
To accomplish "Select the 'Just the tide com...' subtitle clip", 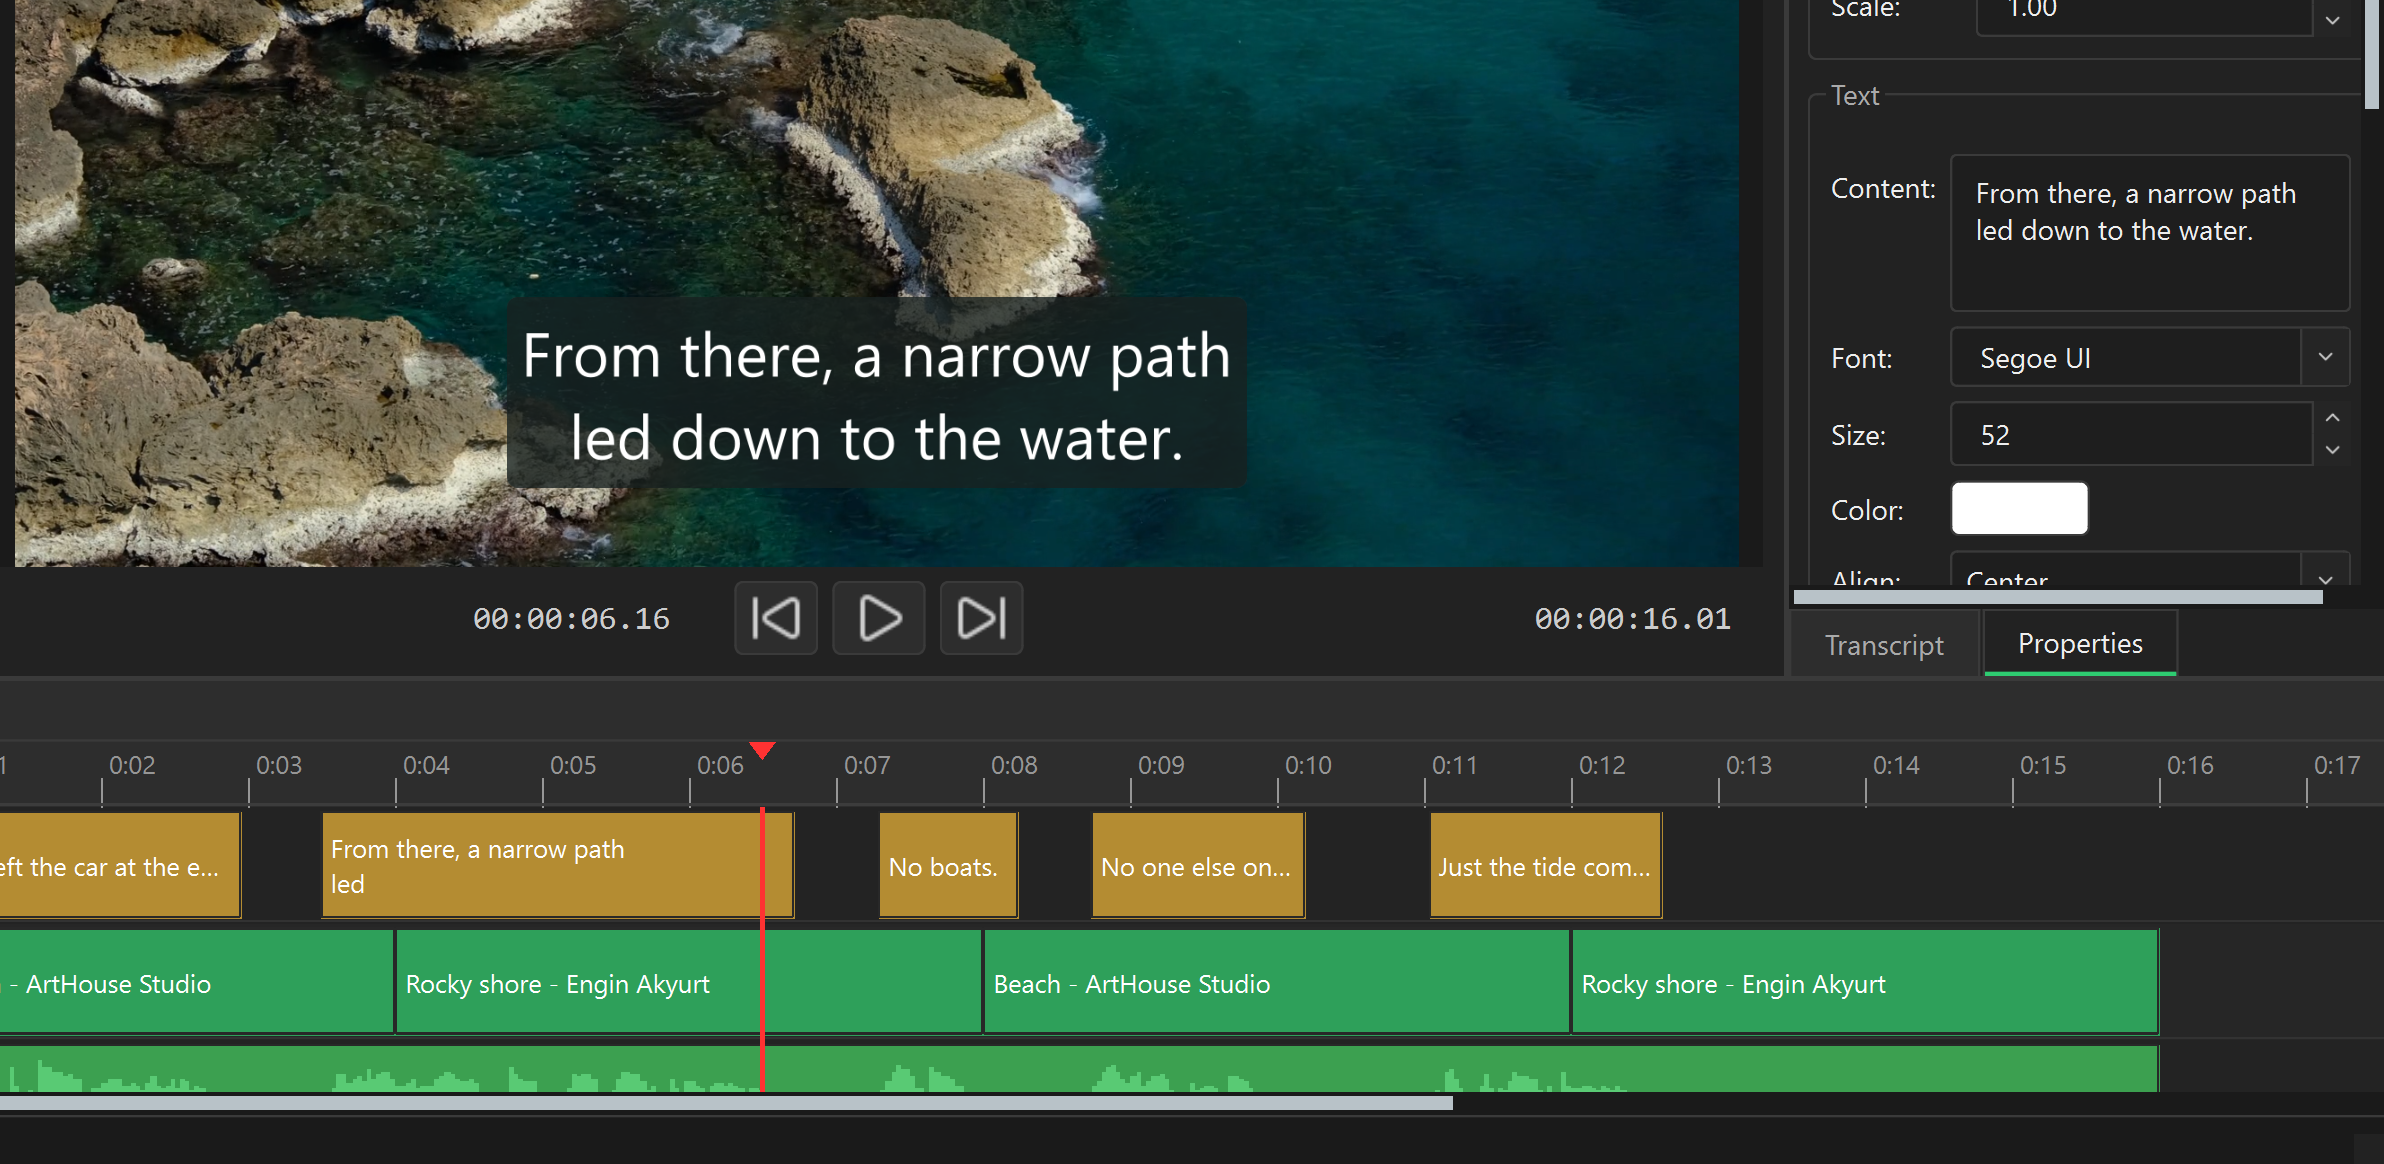I will [1546, 866].
